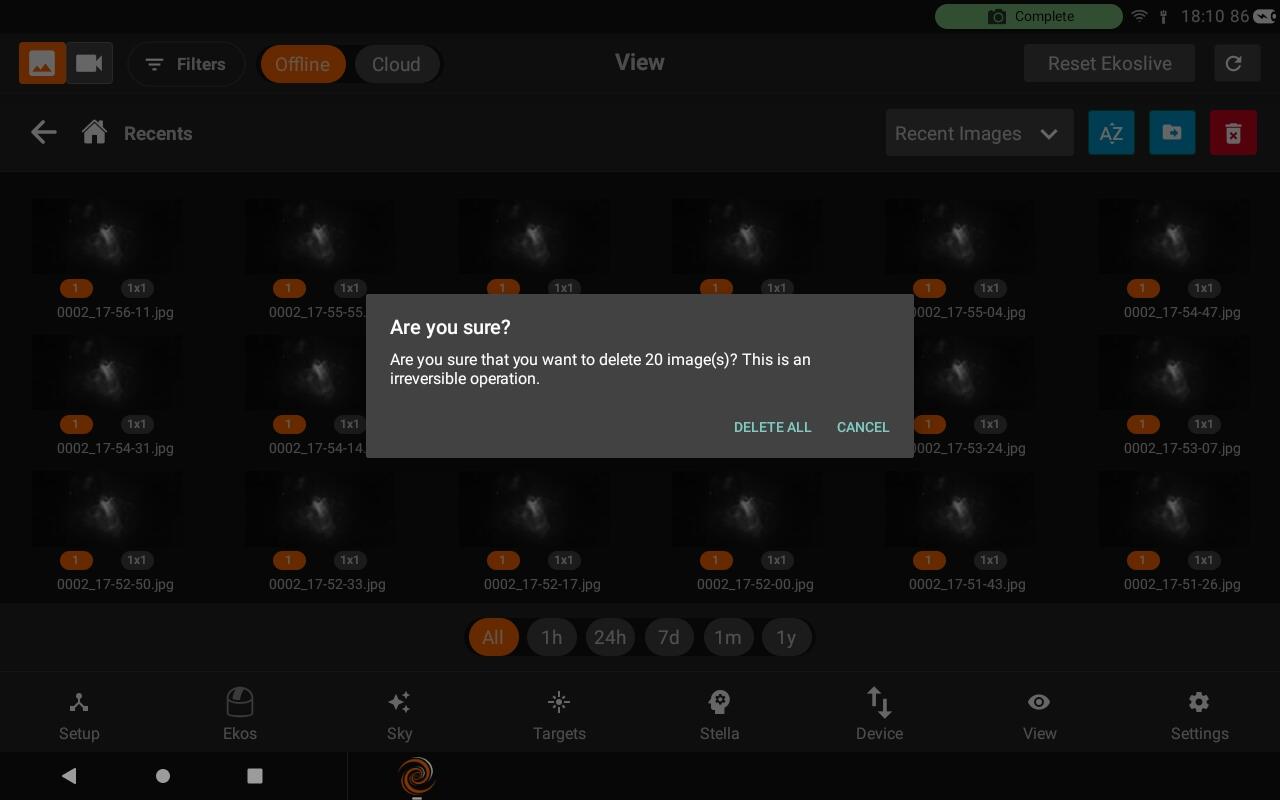The height and width of the screenshot is (800, 1280).
Task: Filter images to last 1h
Action: [x=551, y=637]
